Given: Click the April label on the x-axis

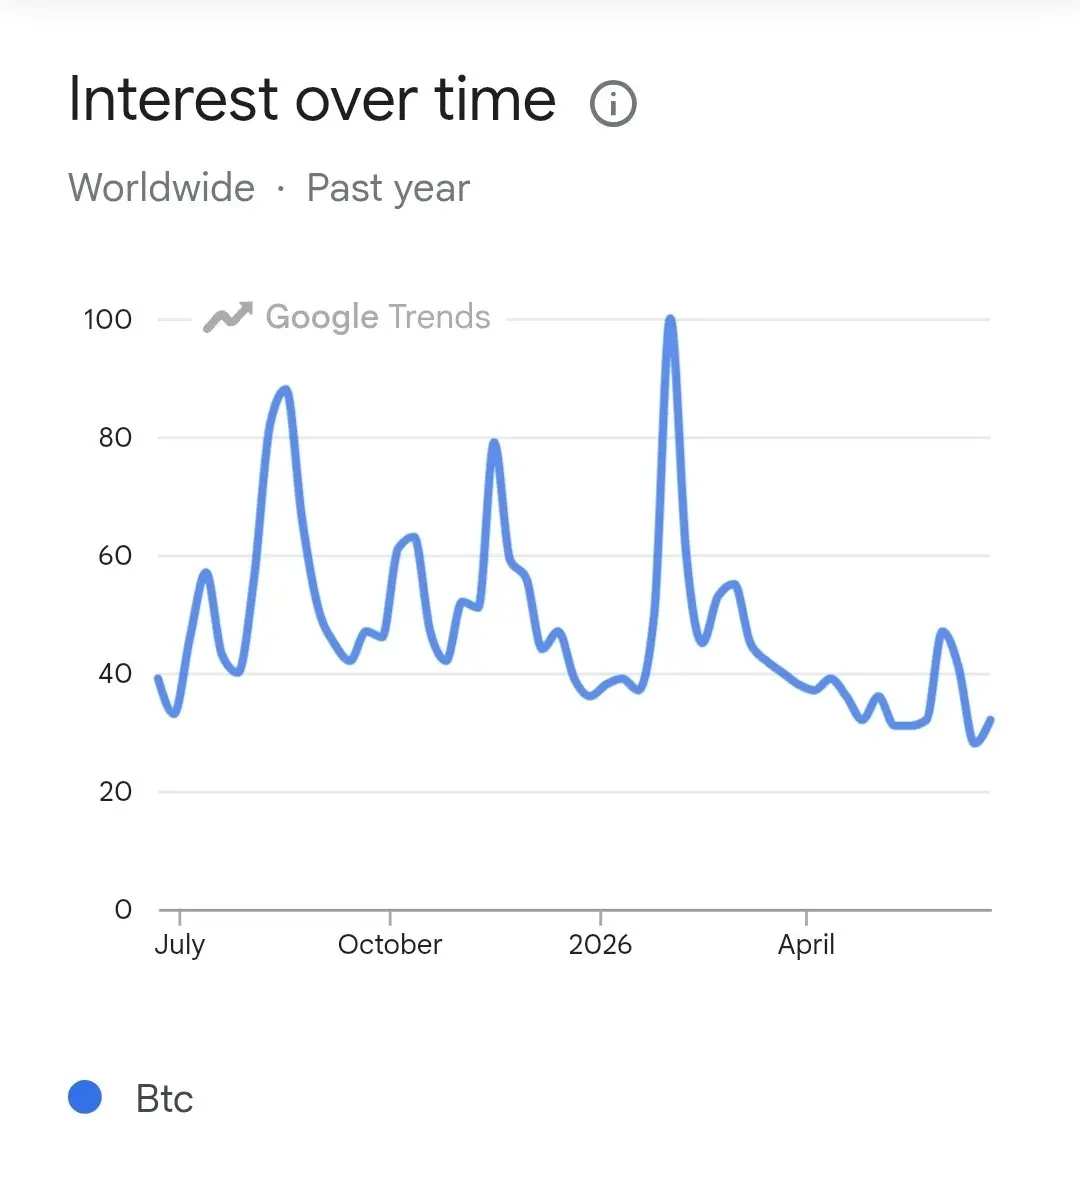Looking at the screenshot, I should point(806,945).
